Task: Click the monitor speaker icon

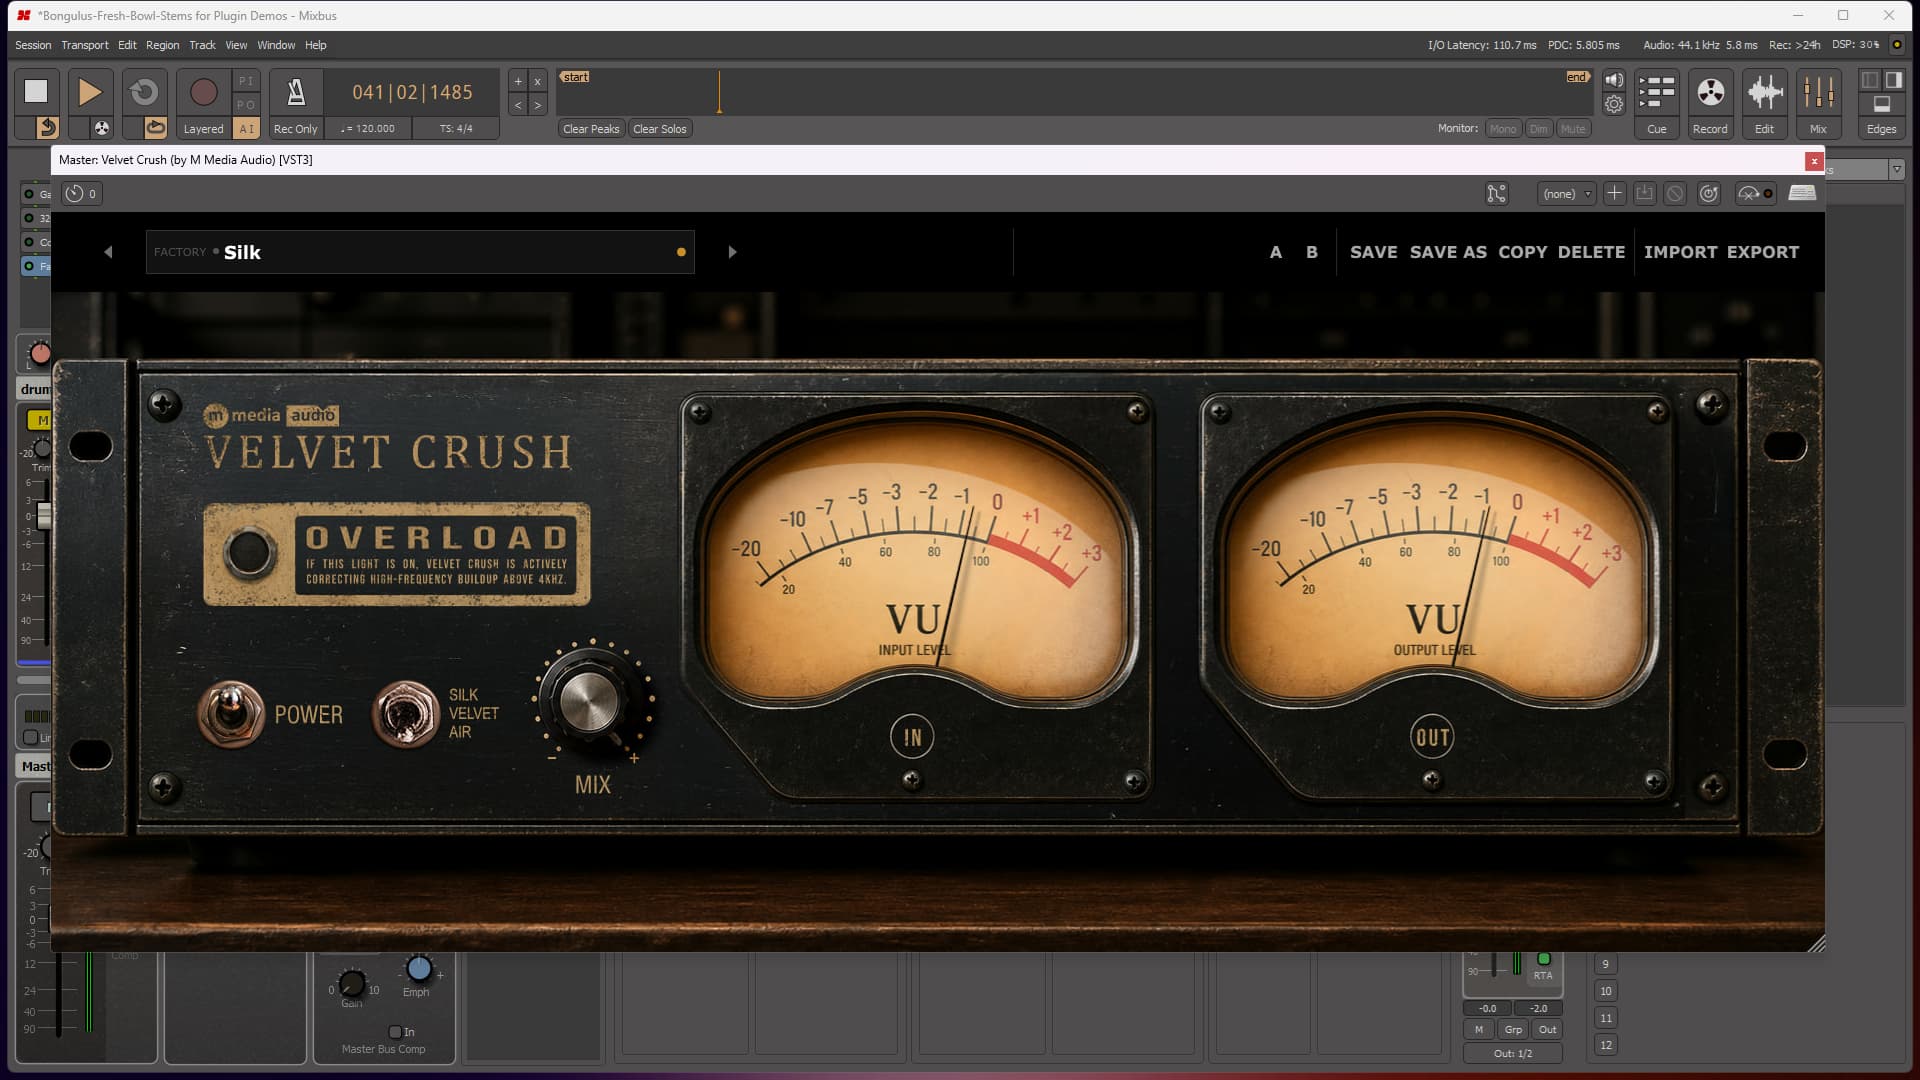Action: coord(1614,81)
